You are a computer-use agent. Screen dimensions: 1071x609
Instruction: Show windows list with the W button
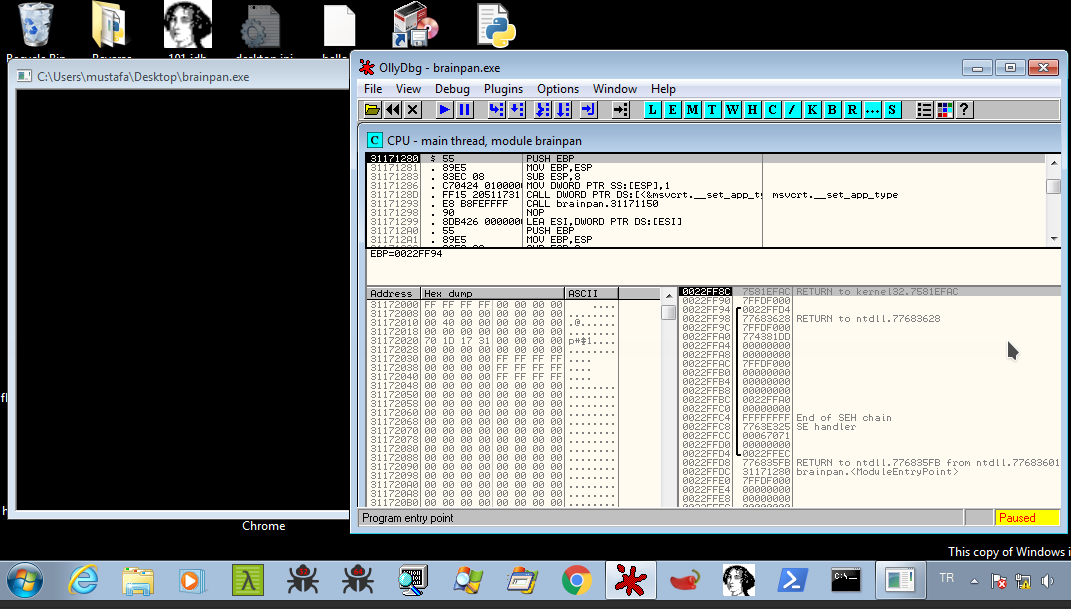pyautogui.click(x=732, y=110)
